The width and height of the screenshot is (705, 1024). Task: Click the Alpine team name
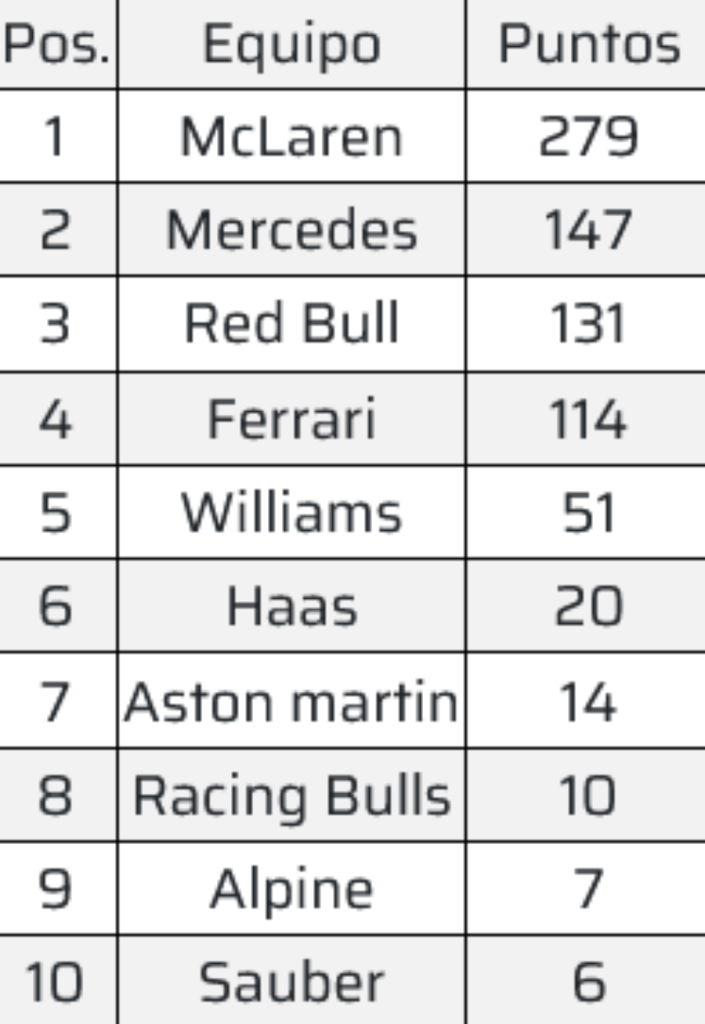coord(291,889)
